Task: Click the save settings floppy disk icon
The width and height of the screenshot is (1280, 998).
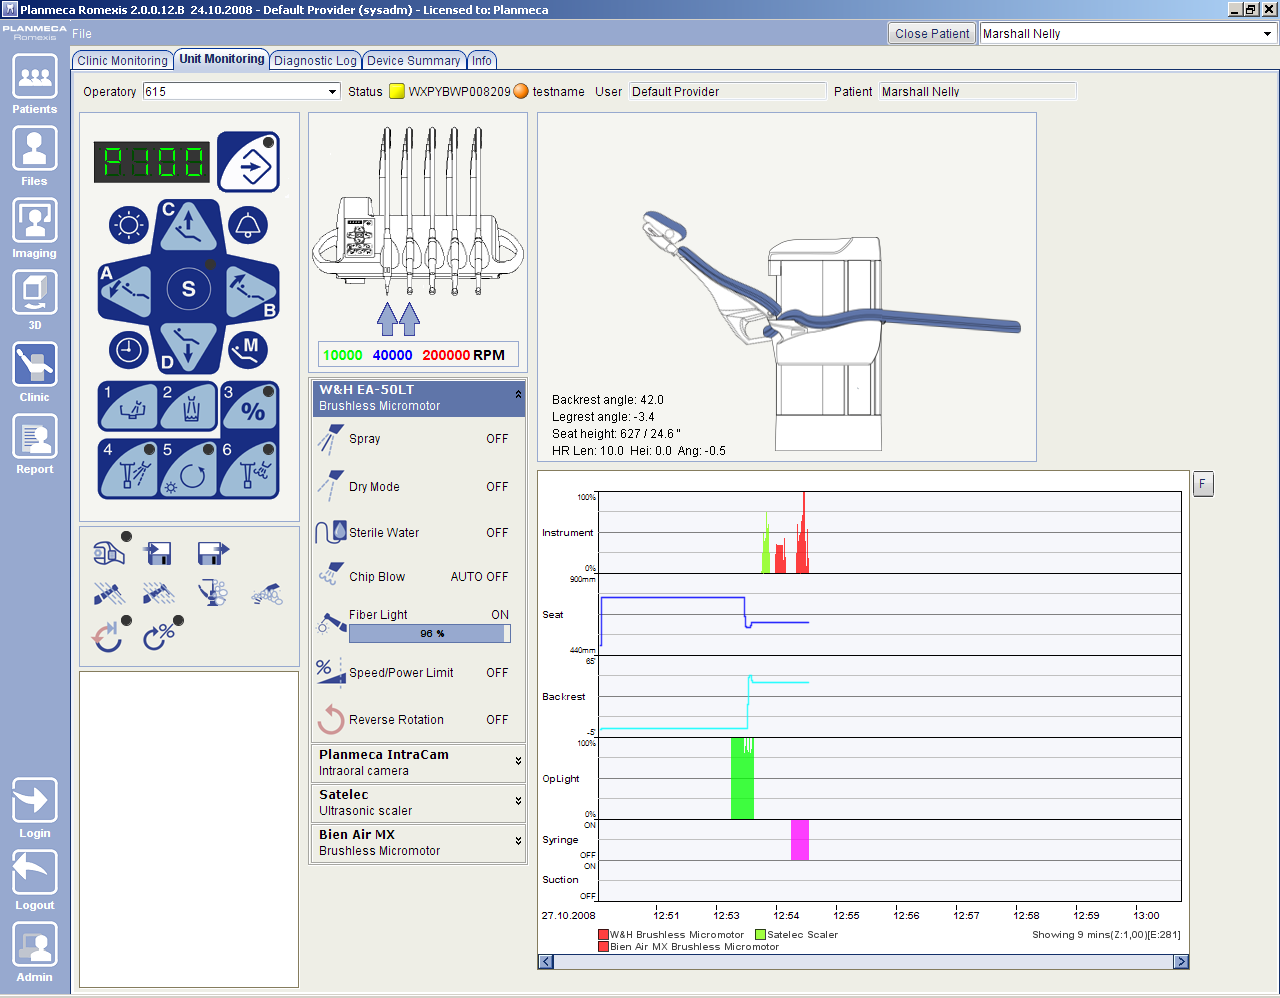Action: [x=213, y=552]
